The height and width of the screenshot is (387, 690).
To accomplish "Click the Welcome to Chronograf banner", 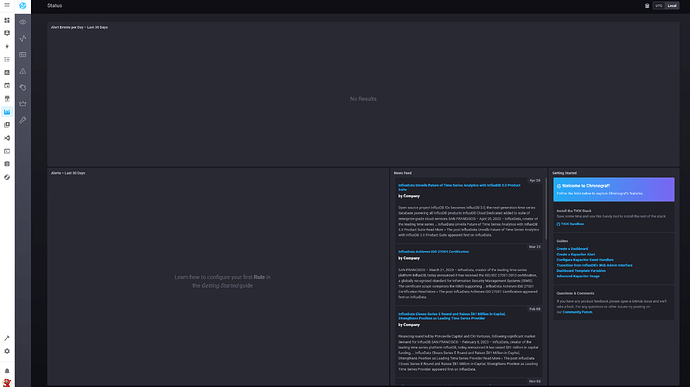I will coord(613,189).
